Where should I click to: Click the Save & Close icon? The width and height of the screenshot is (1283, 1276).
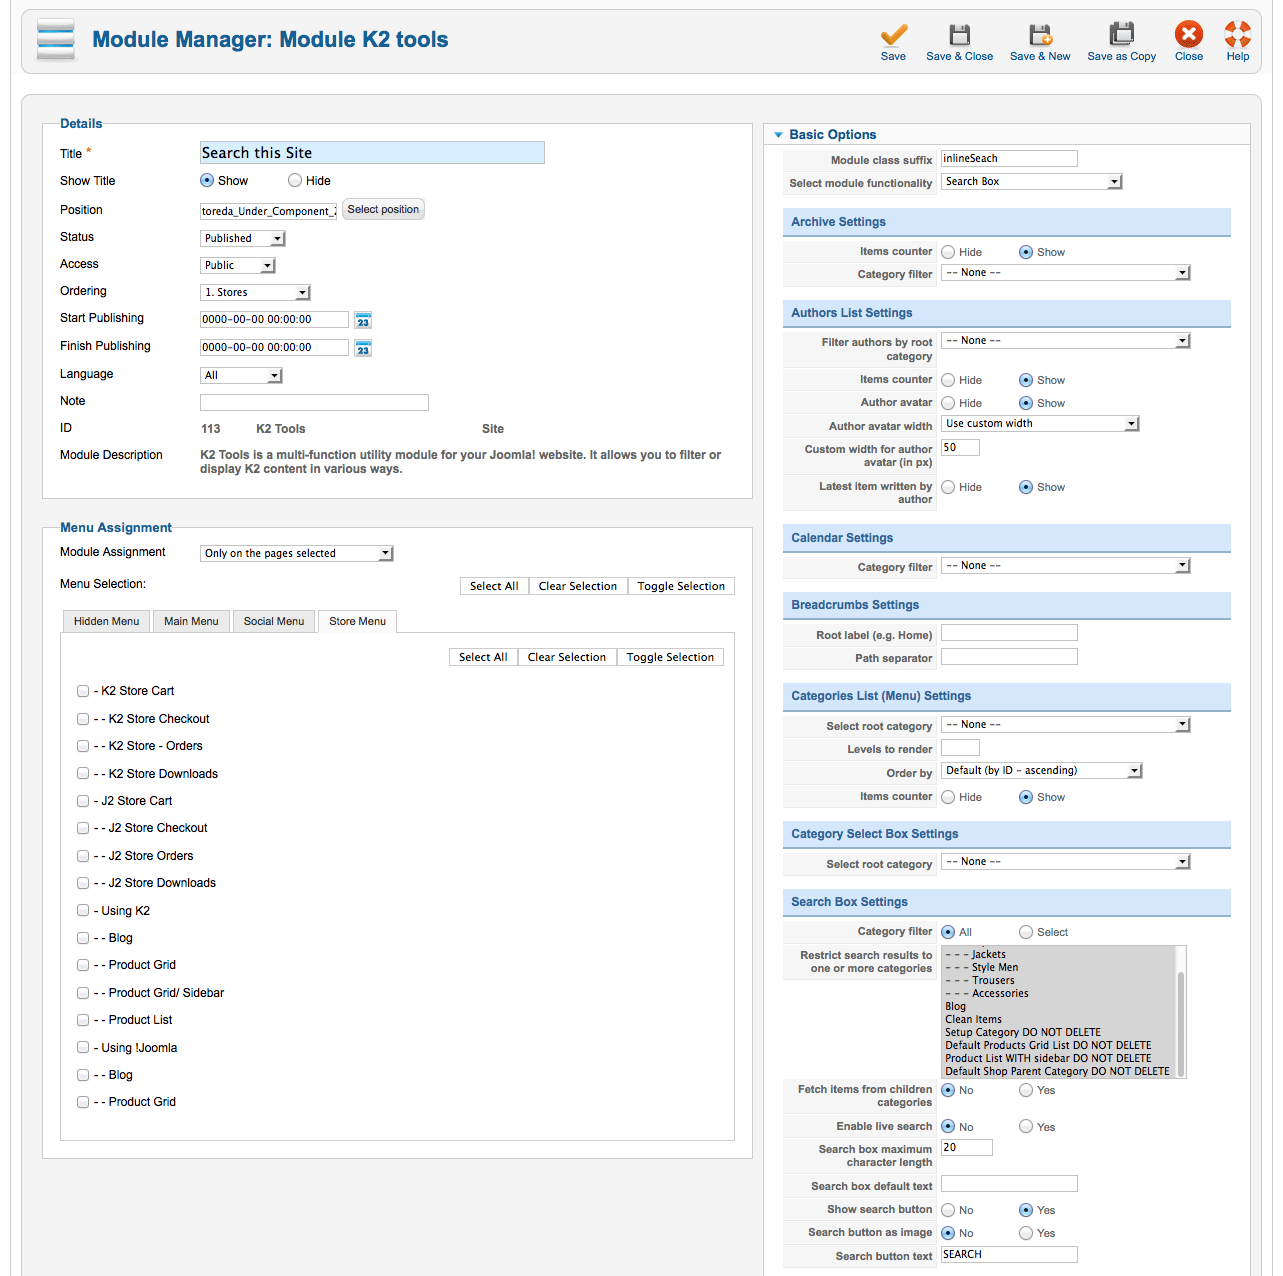pos(959,35)
